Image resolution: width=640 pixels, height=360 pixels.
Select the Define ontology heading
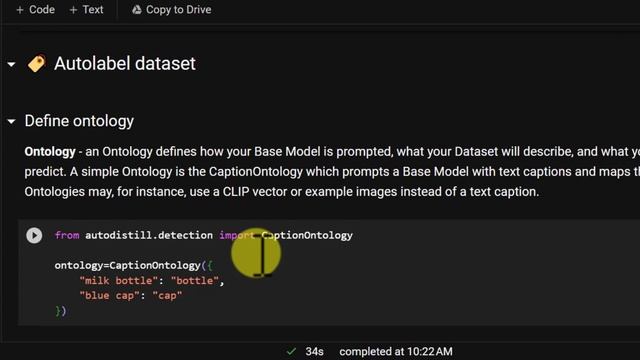pyautogui.click(x=79, y=121)
